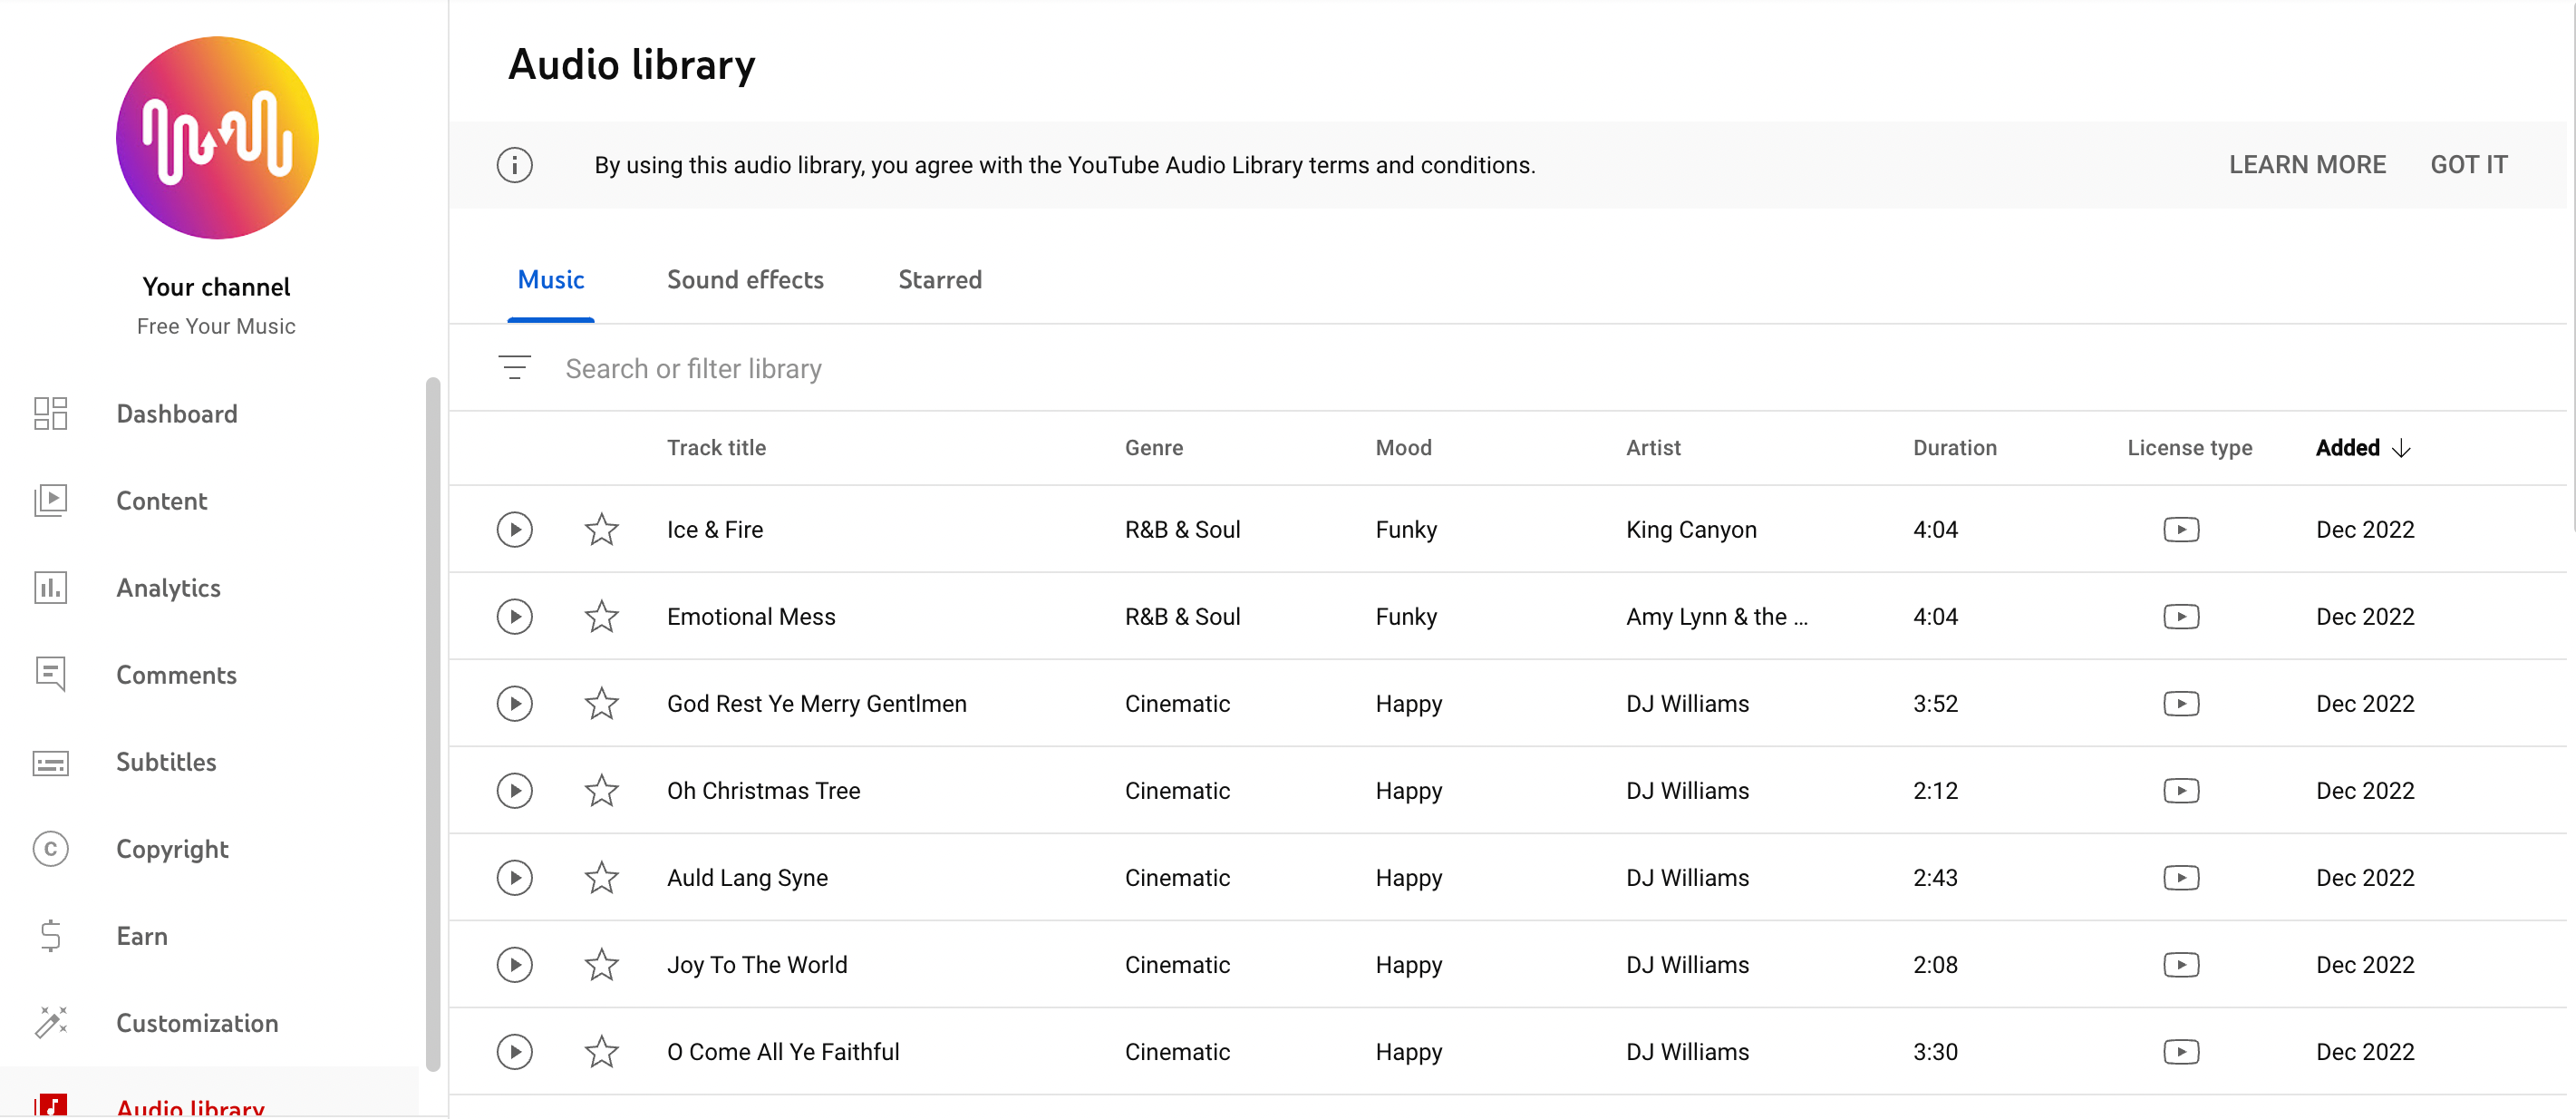Switch to the Starred tab

click(x=939, y=280)
